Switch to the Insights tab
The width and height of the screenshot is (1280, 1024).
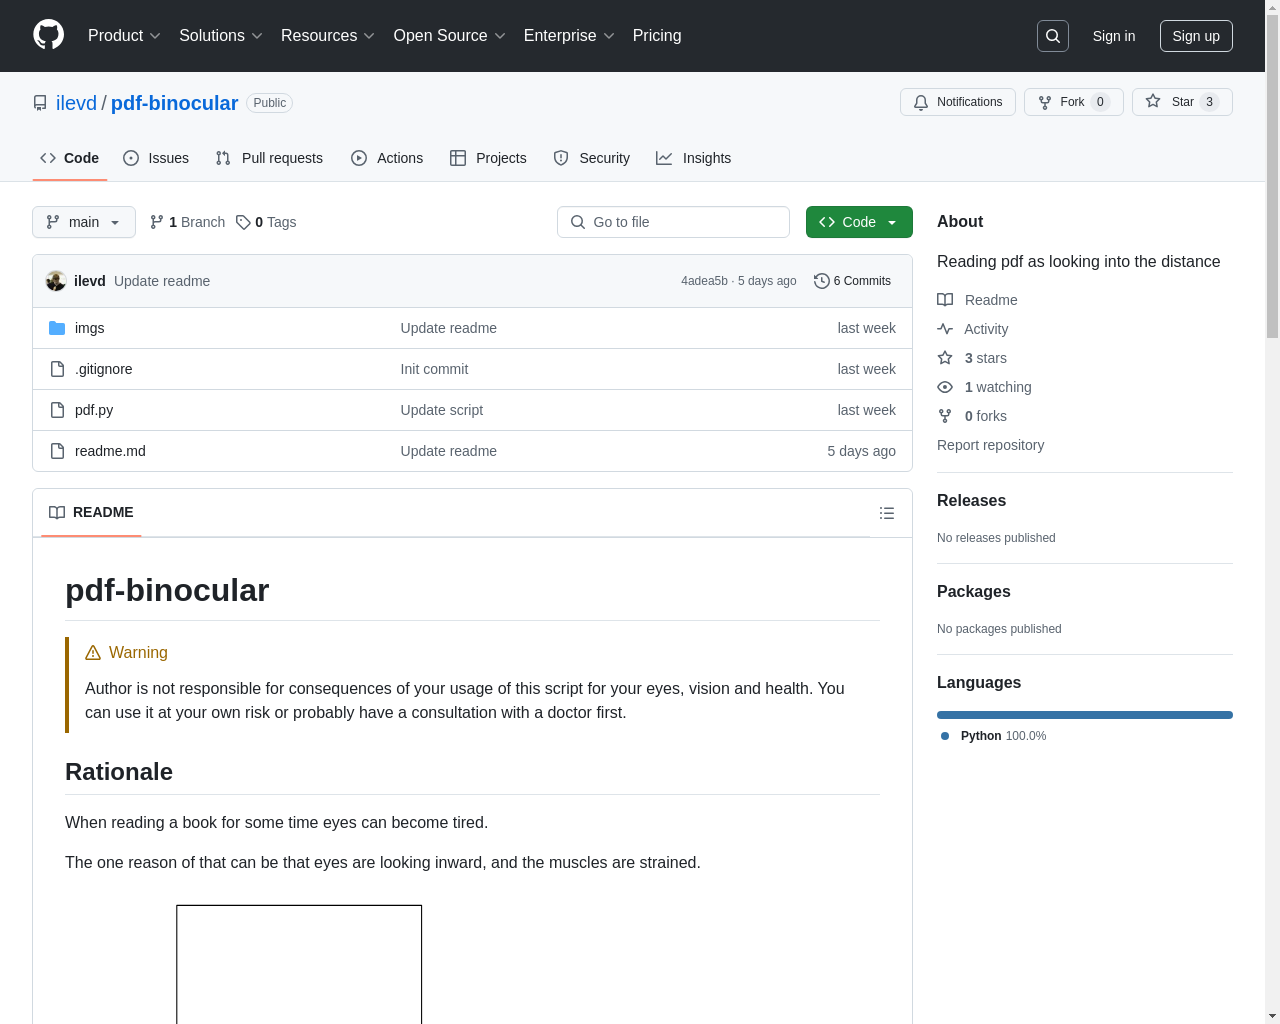pyautogui.click(x=694, y=158)
